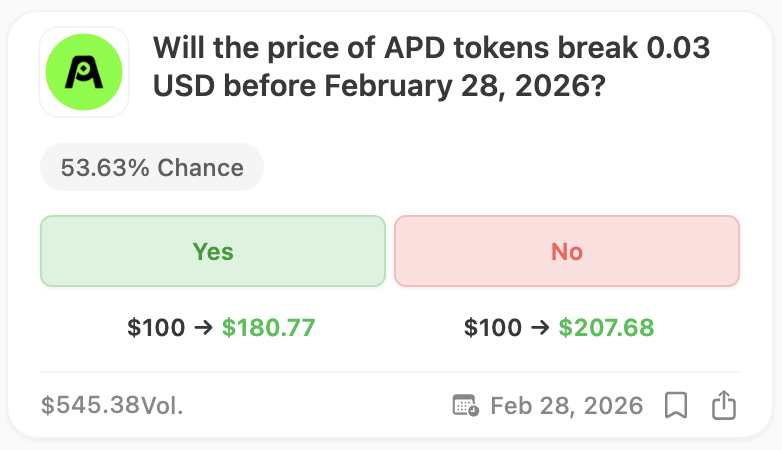782x450 pixels.
Task: Click the Yes button
Action: click(x=212, y=251)
